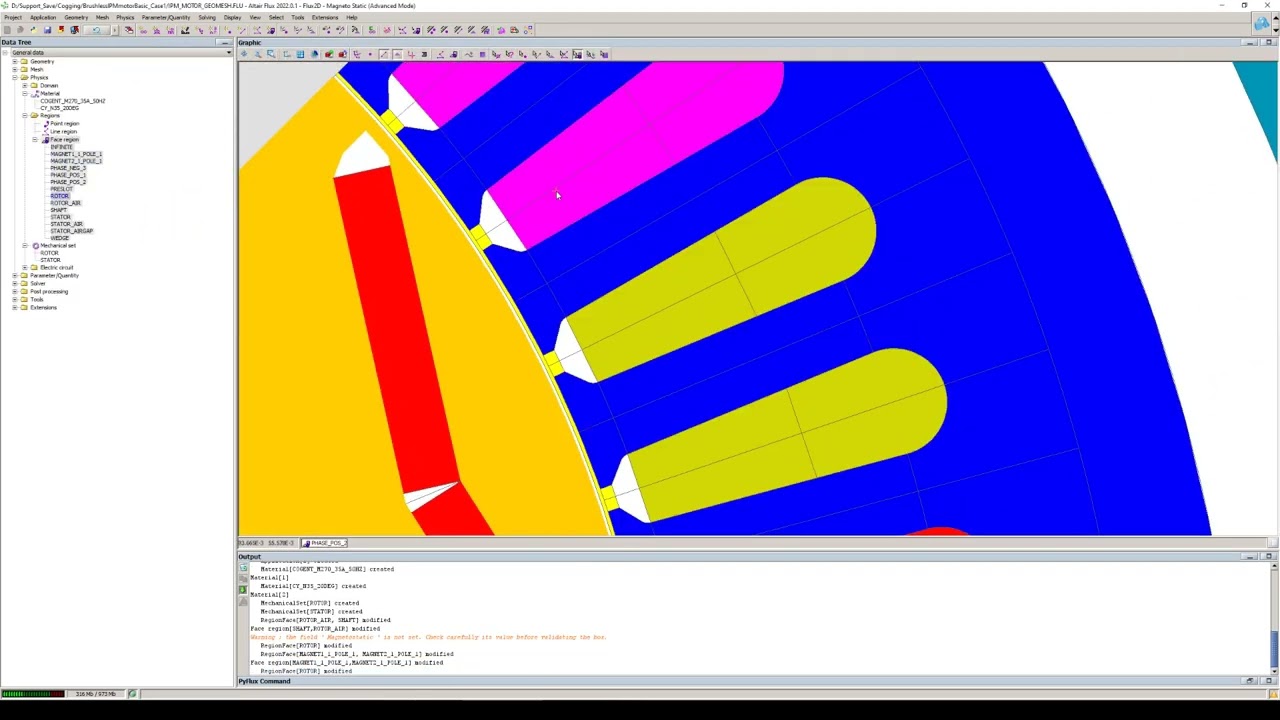Click the New project toolbar icon
1280x720 pixels.
(7, 30)
